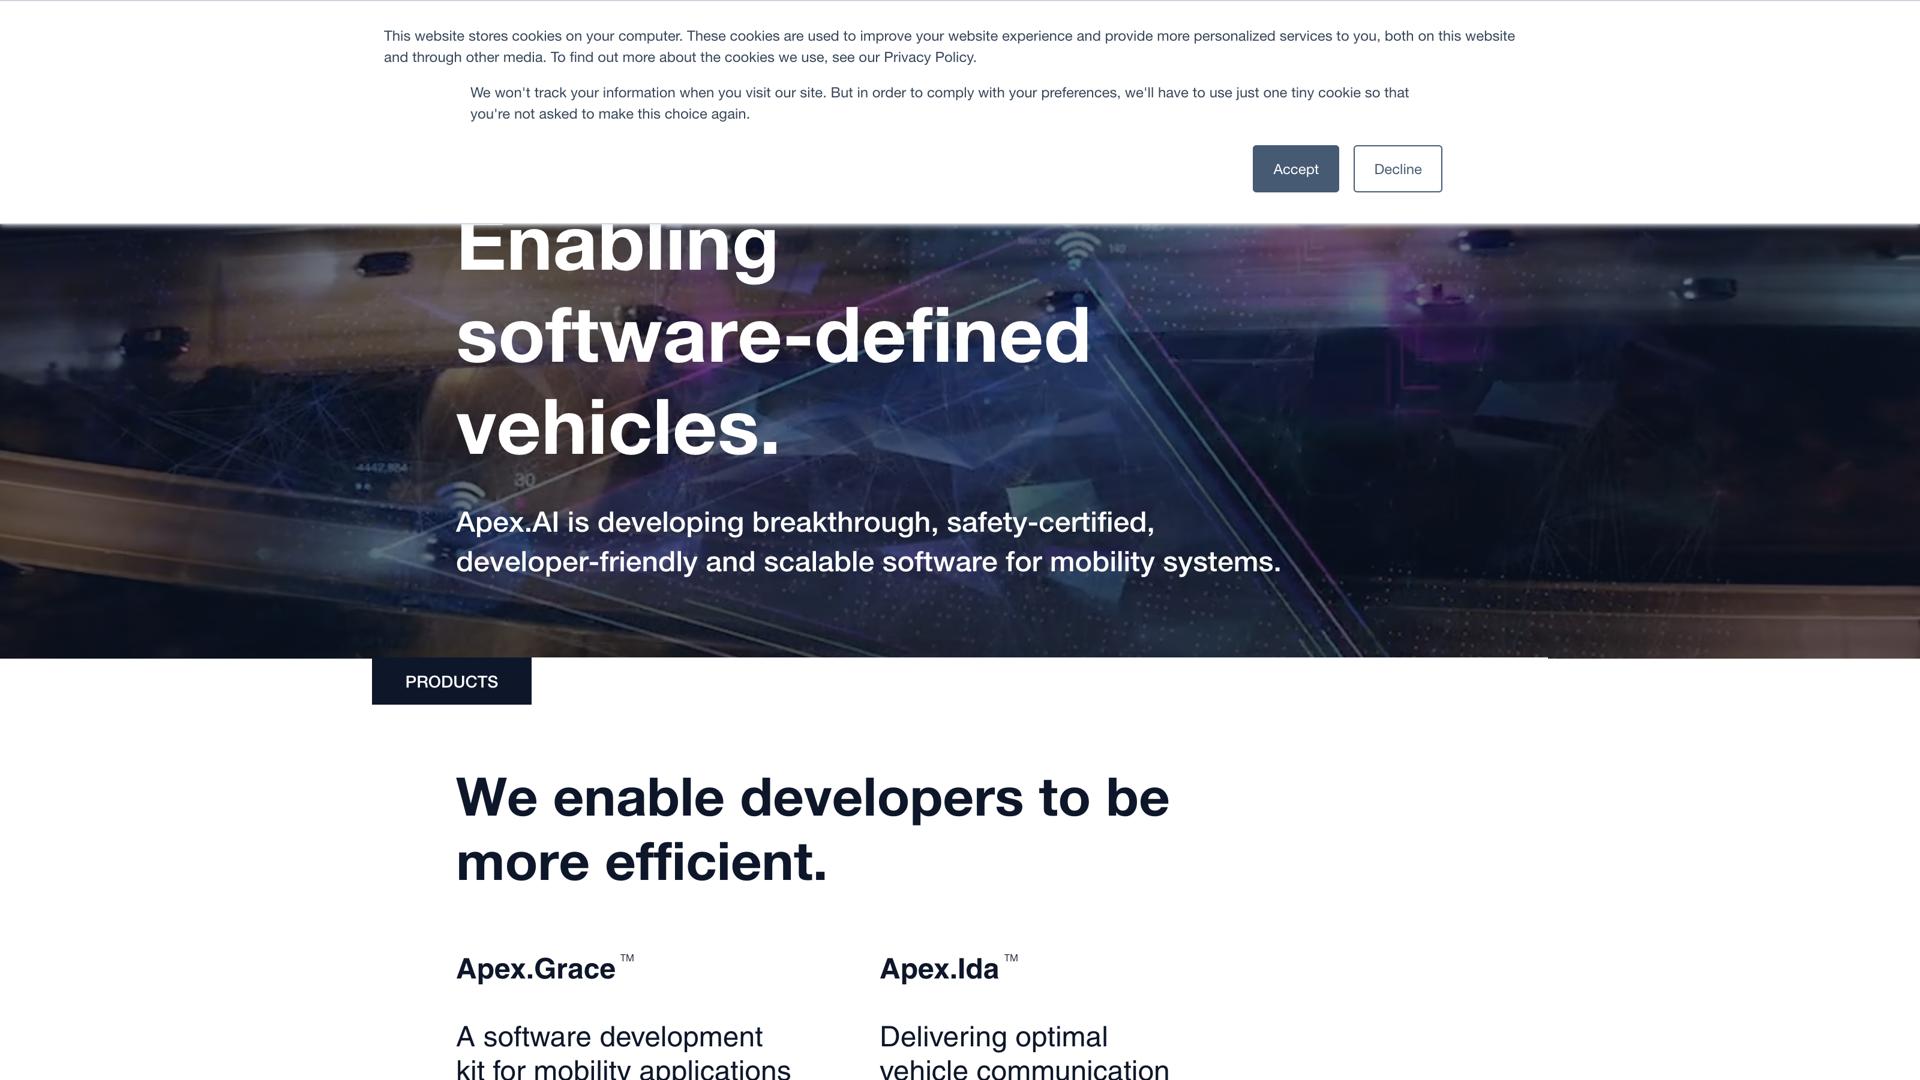The height and width of the screenshot is (1080, 1920).
Task: Open the Privacy Policy reference in cookie notice
Action: point(929,57)
